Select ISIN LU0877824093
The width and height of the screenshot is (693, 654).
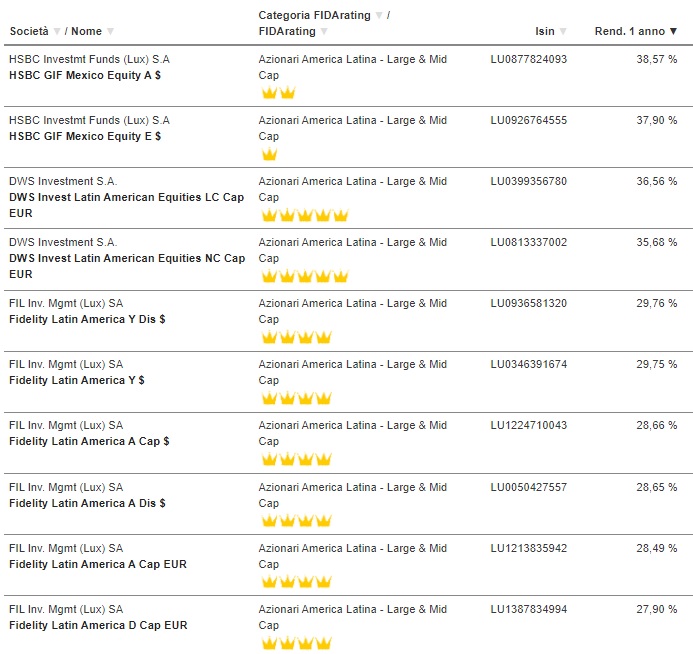[529, 59]
